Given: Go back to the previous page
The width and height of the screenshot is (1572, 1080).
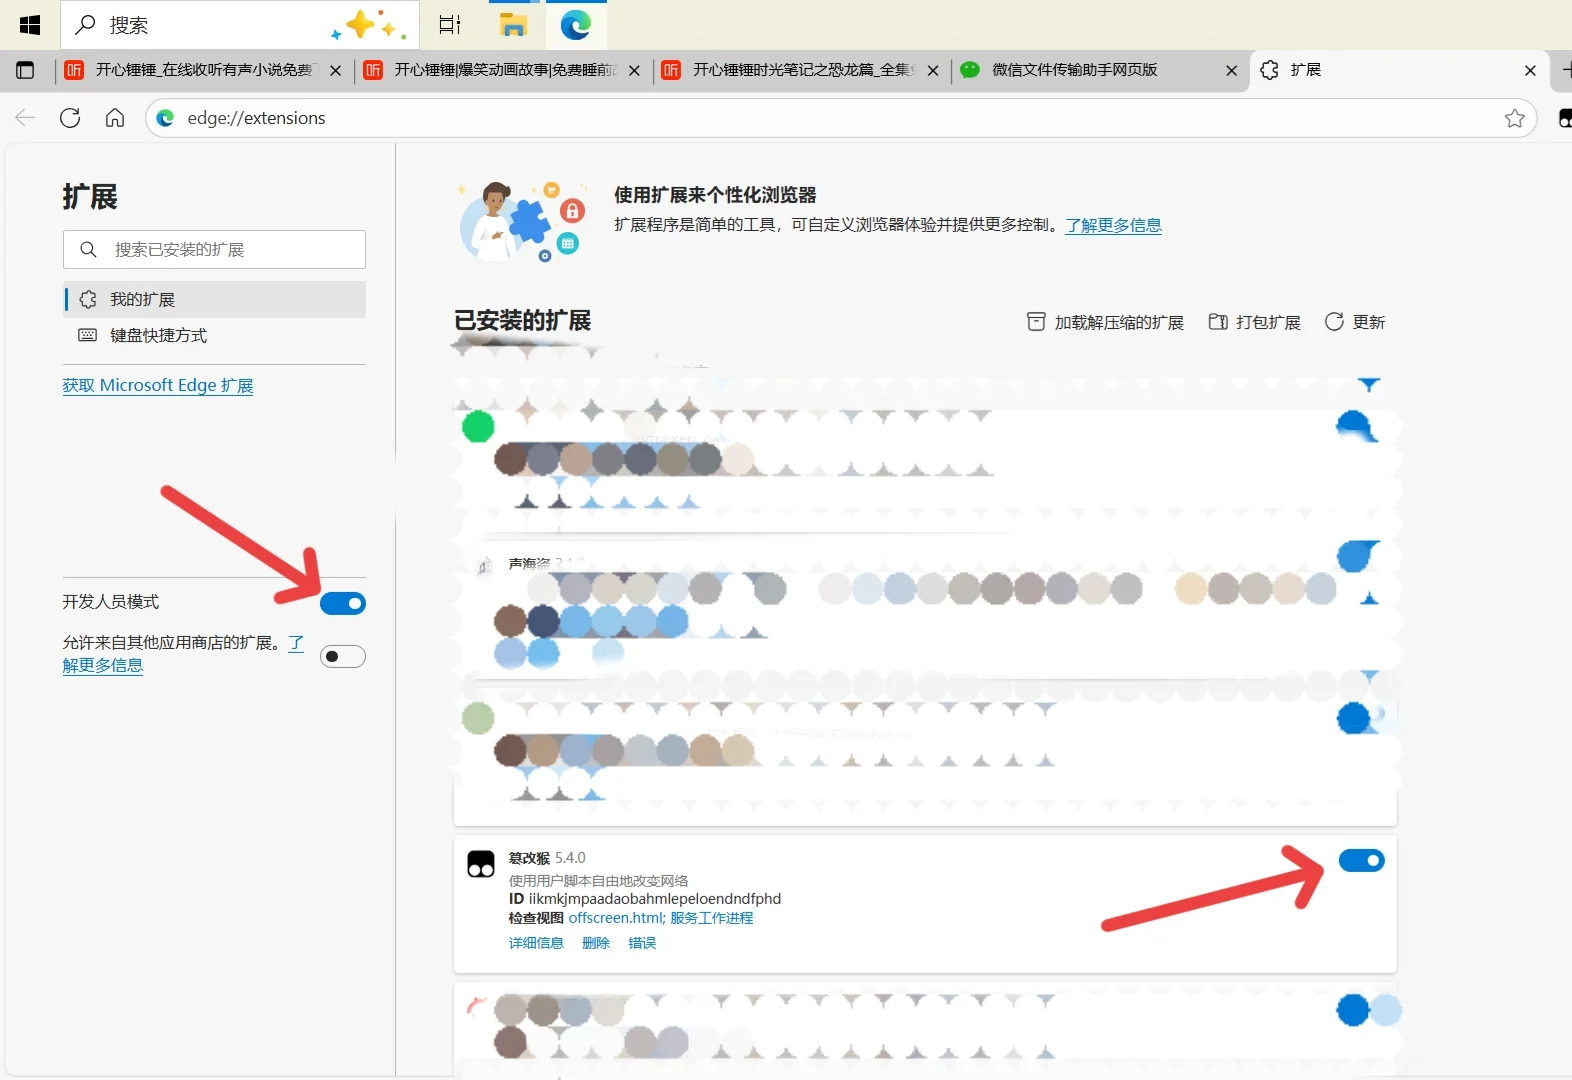Looking at the screenshot, I should [25, 118].
